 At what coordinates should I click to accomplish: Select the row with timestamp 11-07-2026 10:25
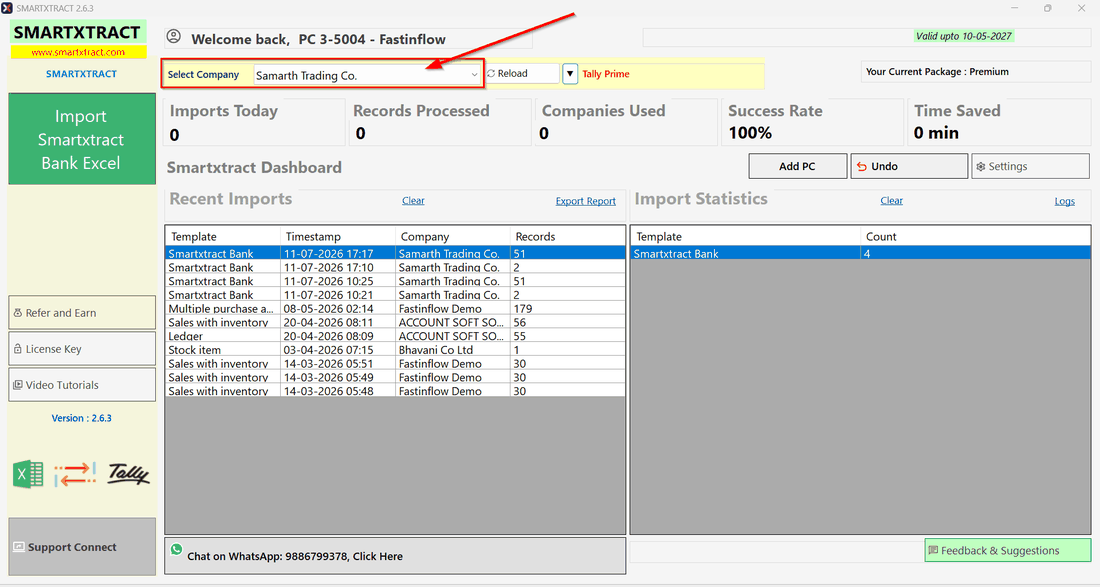395,281
